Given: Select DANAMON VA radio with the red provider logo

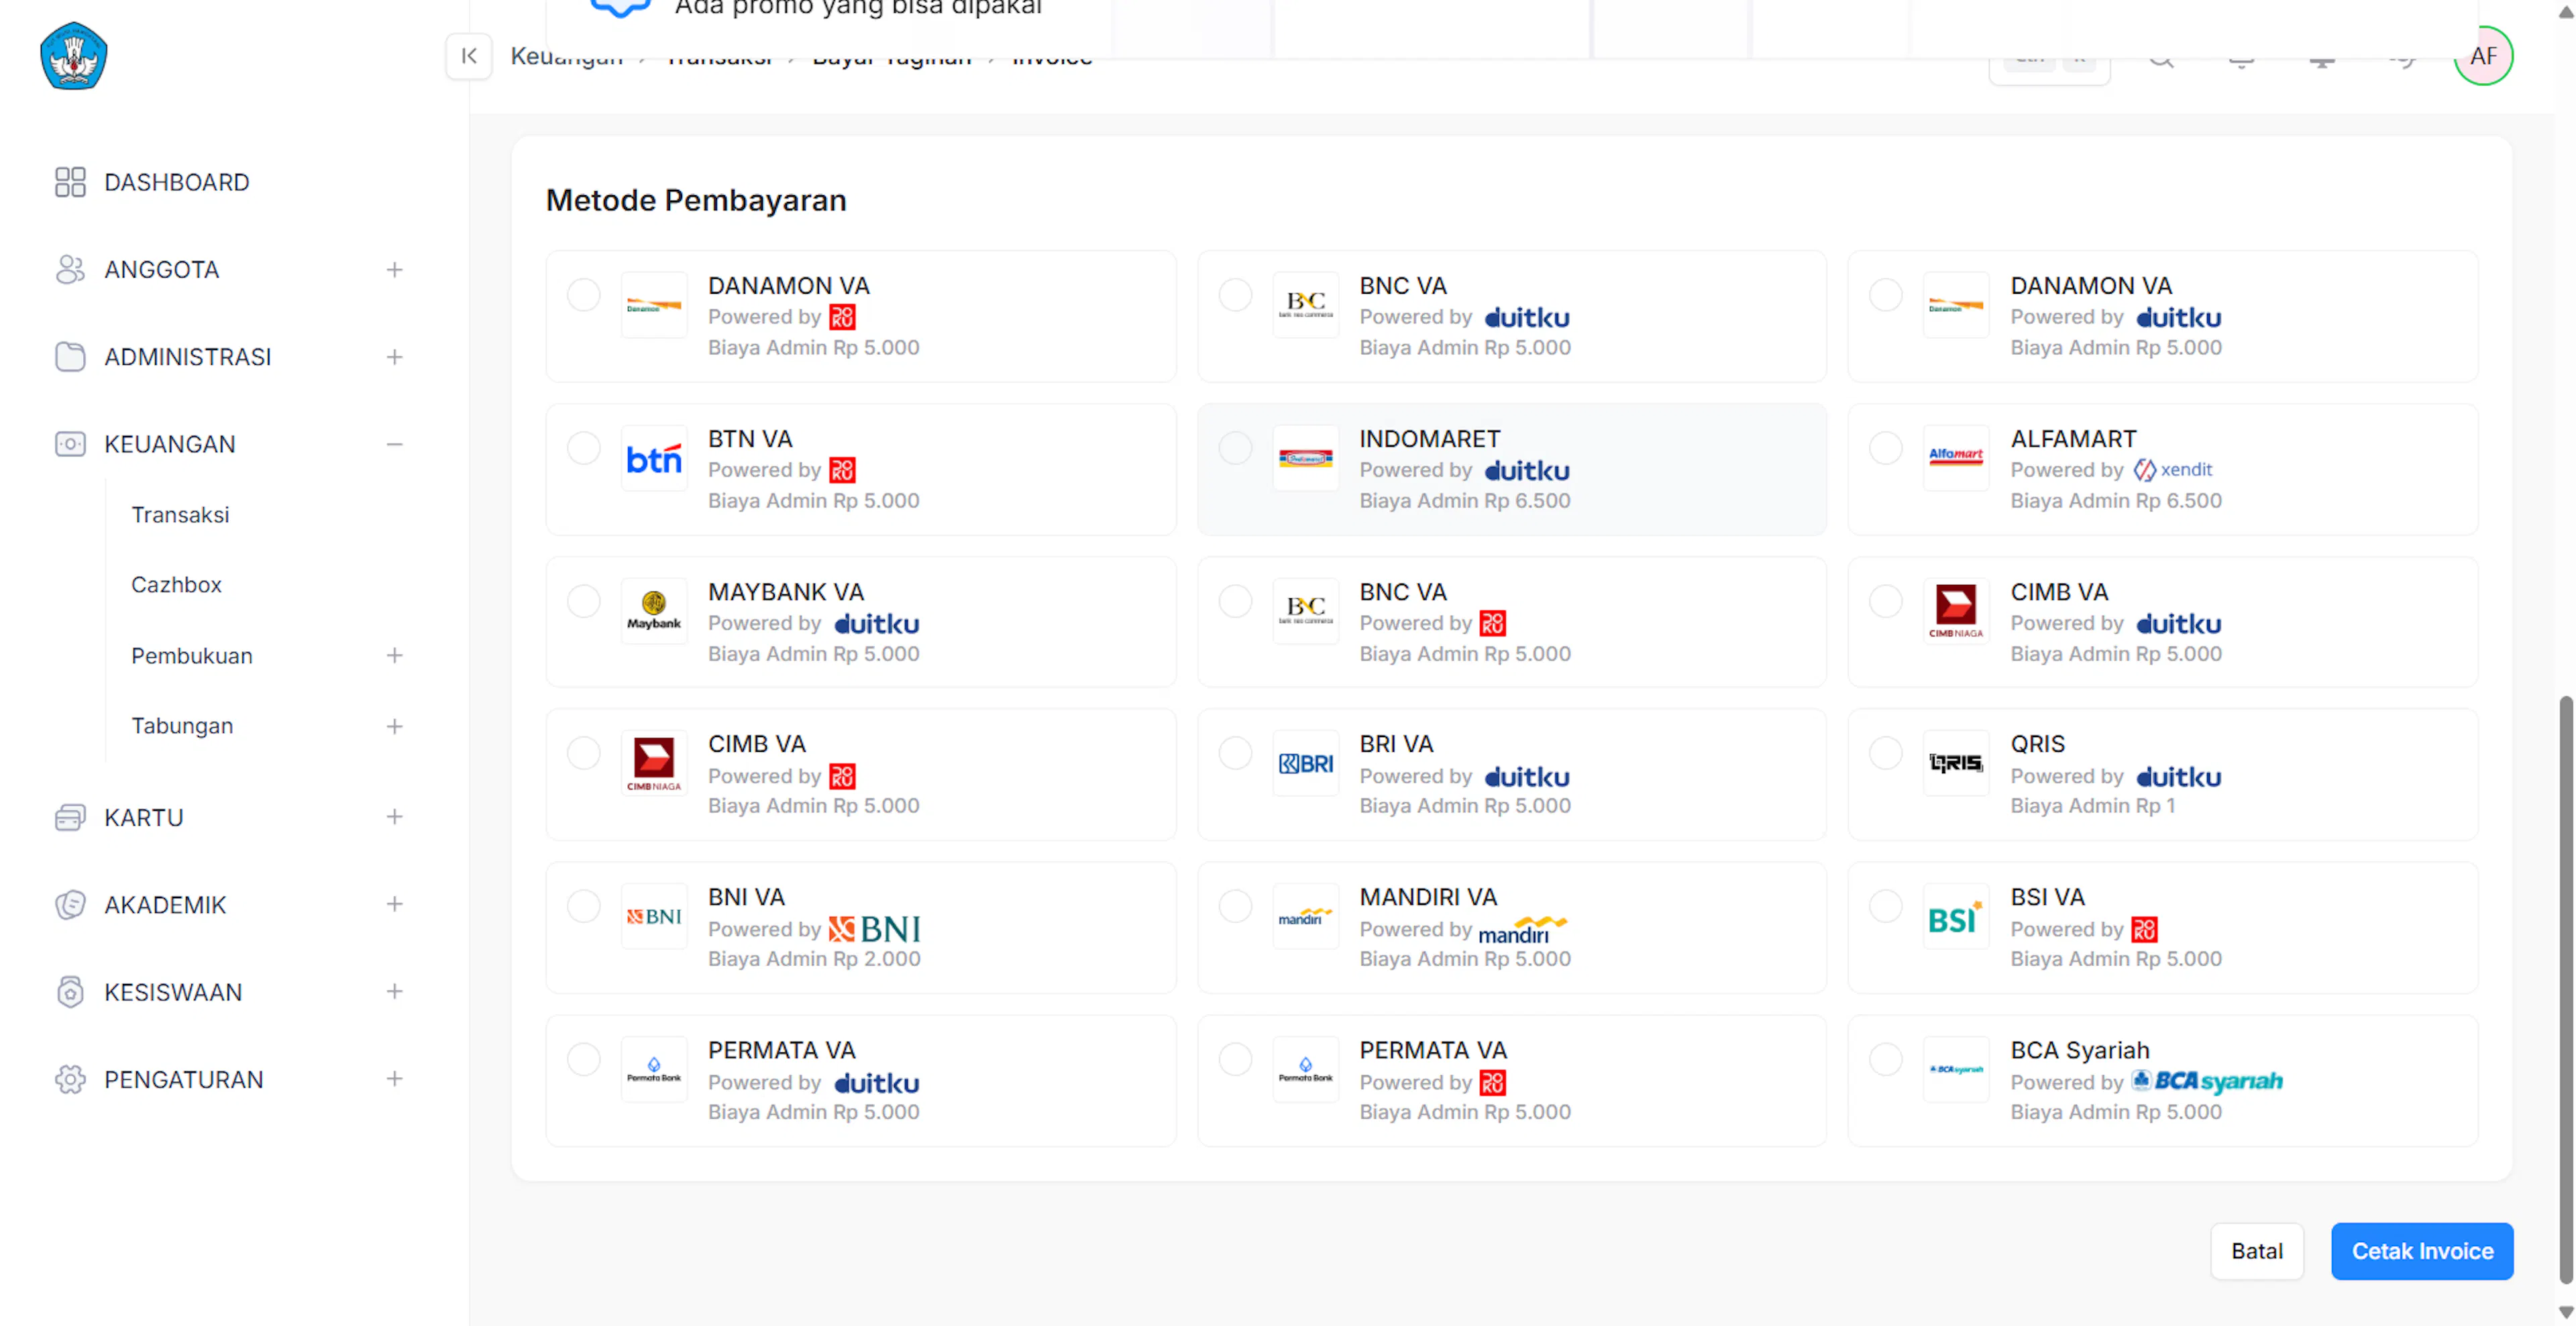Looking at the screenshot, I should pyautogui.click(x=584, y=295).
